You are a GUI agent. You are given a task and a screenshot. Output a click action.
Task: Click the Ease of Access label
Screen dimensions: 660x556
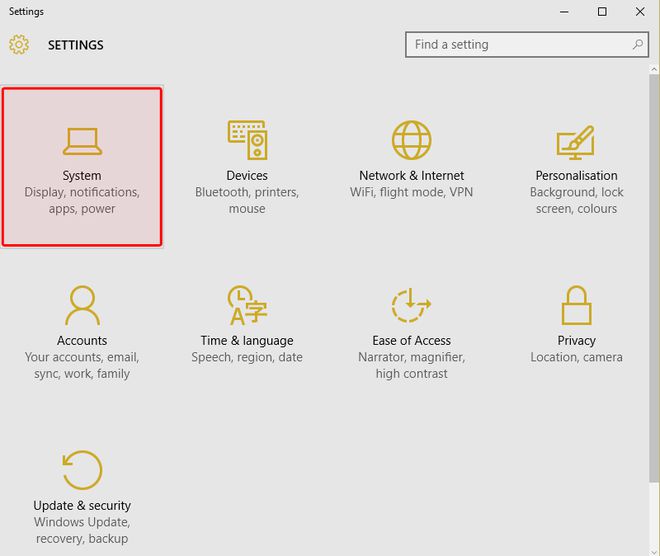coord(412,341)
